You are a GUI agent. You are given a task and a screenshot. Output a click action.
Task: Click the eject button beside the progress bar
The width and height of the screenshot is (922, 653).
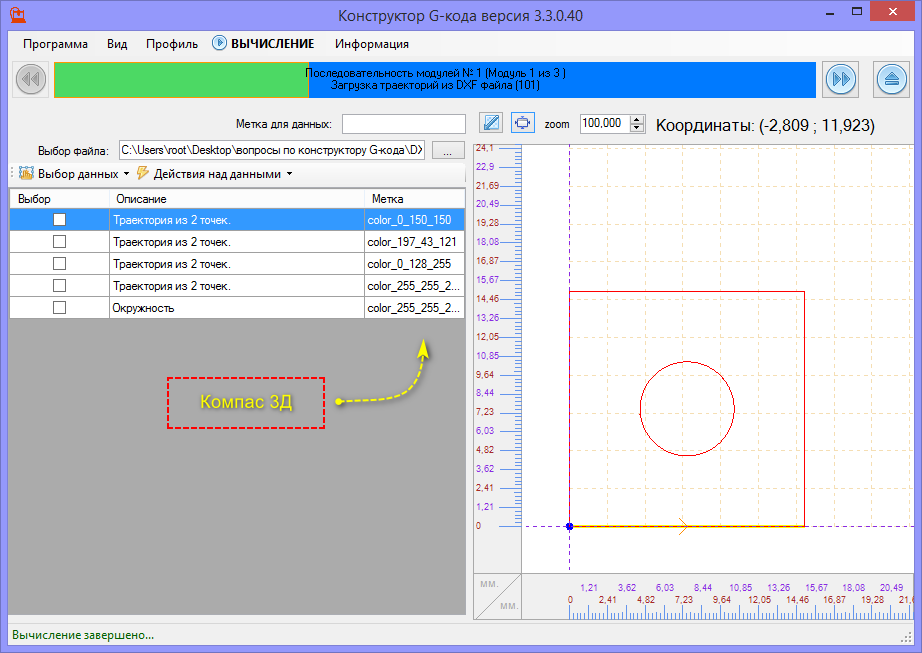pyautogui.click(x=891, y=80)
